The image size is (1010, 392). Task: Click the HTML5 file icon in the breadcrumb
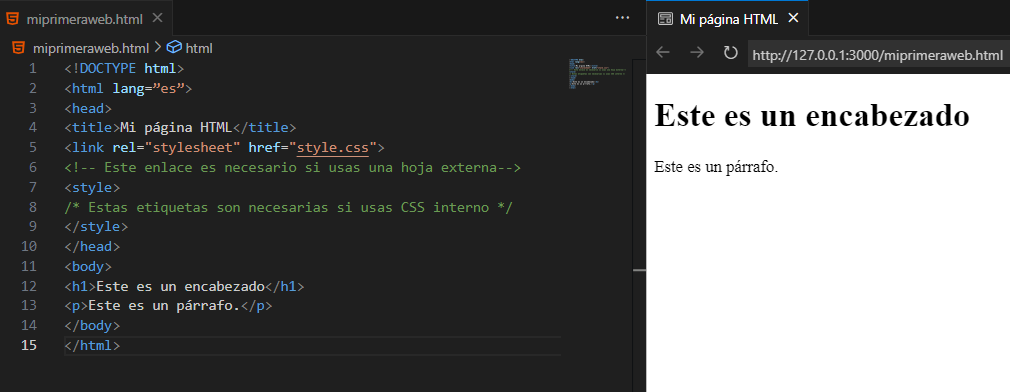(19, 47)
